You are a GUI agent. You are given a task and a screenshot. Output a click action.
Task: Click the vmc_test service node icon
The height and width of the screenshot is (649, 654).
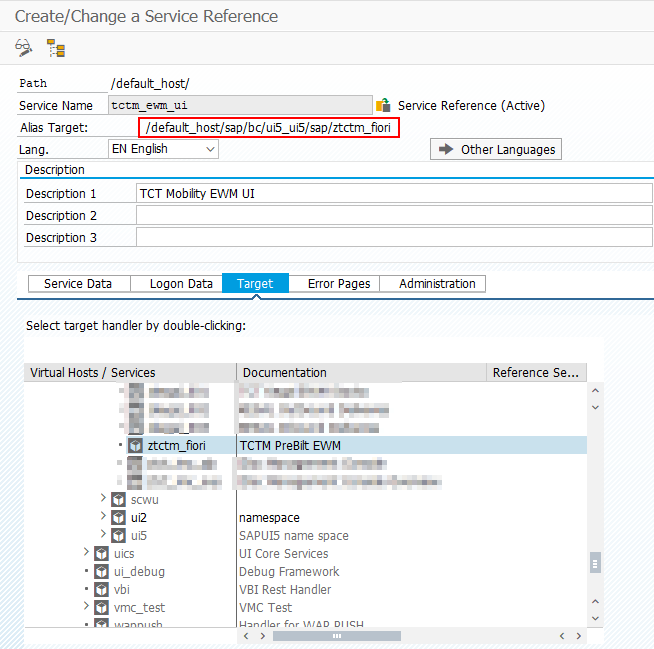click(x=101, y=607)
